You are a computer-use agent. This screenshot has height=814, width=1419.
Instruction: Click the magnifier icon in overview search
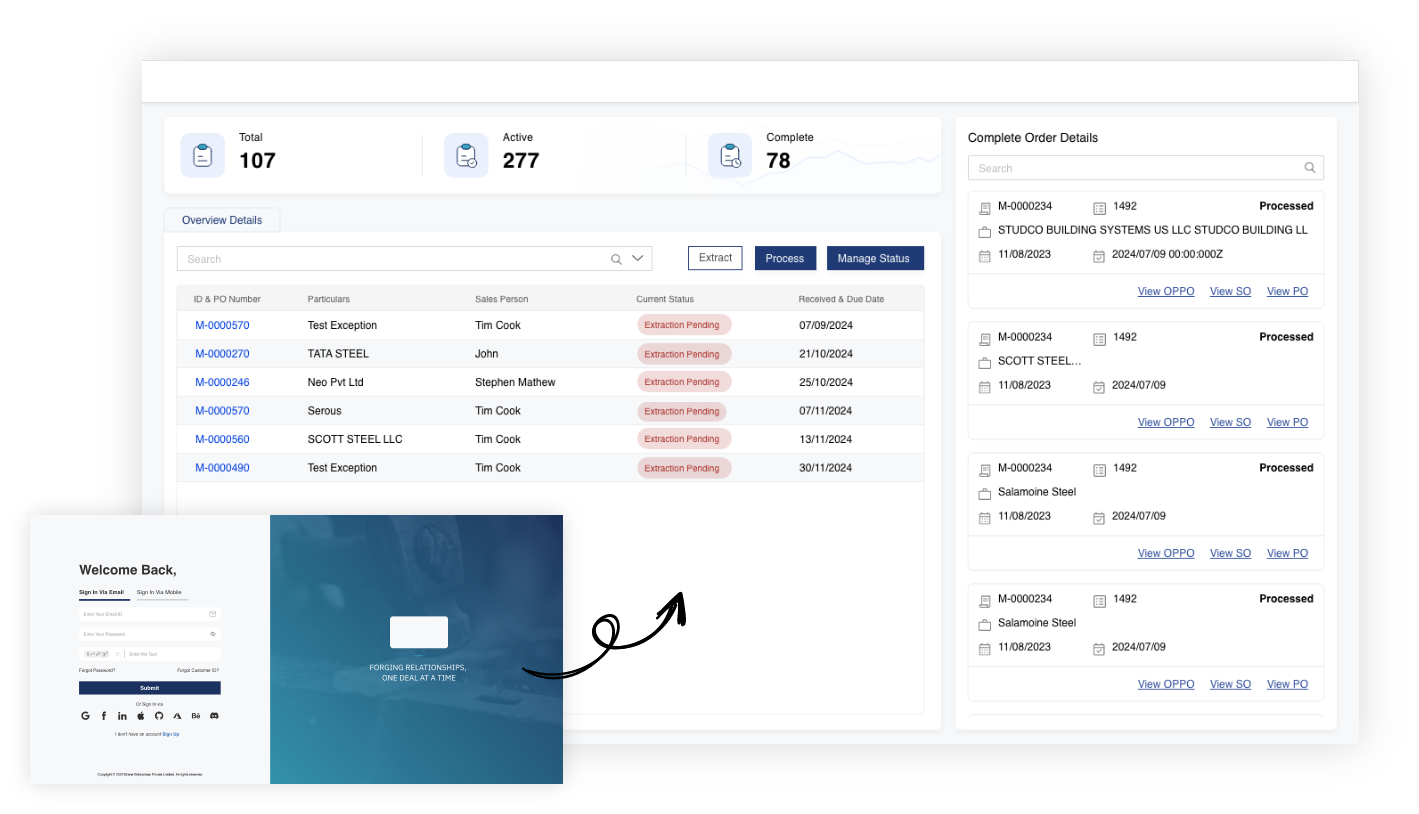click(616, 259)
